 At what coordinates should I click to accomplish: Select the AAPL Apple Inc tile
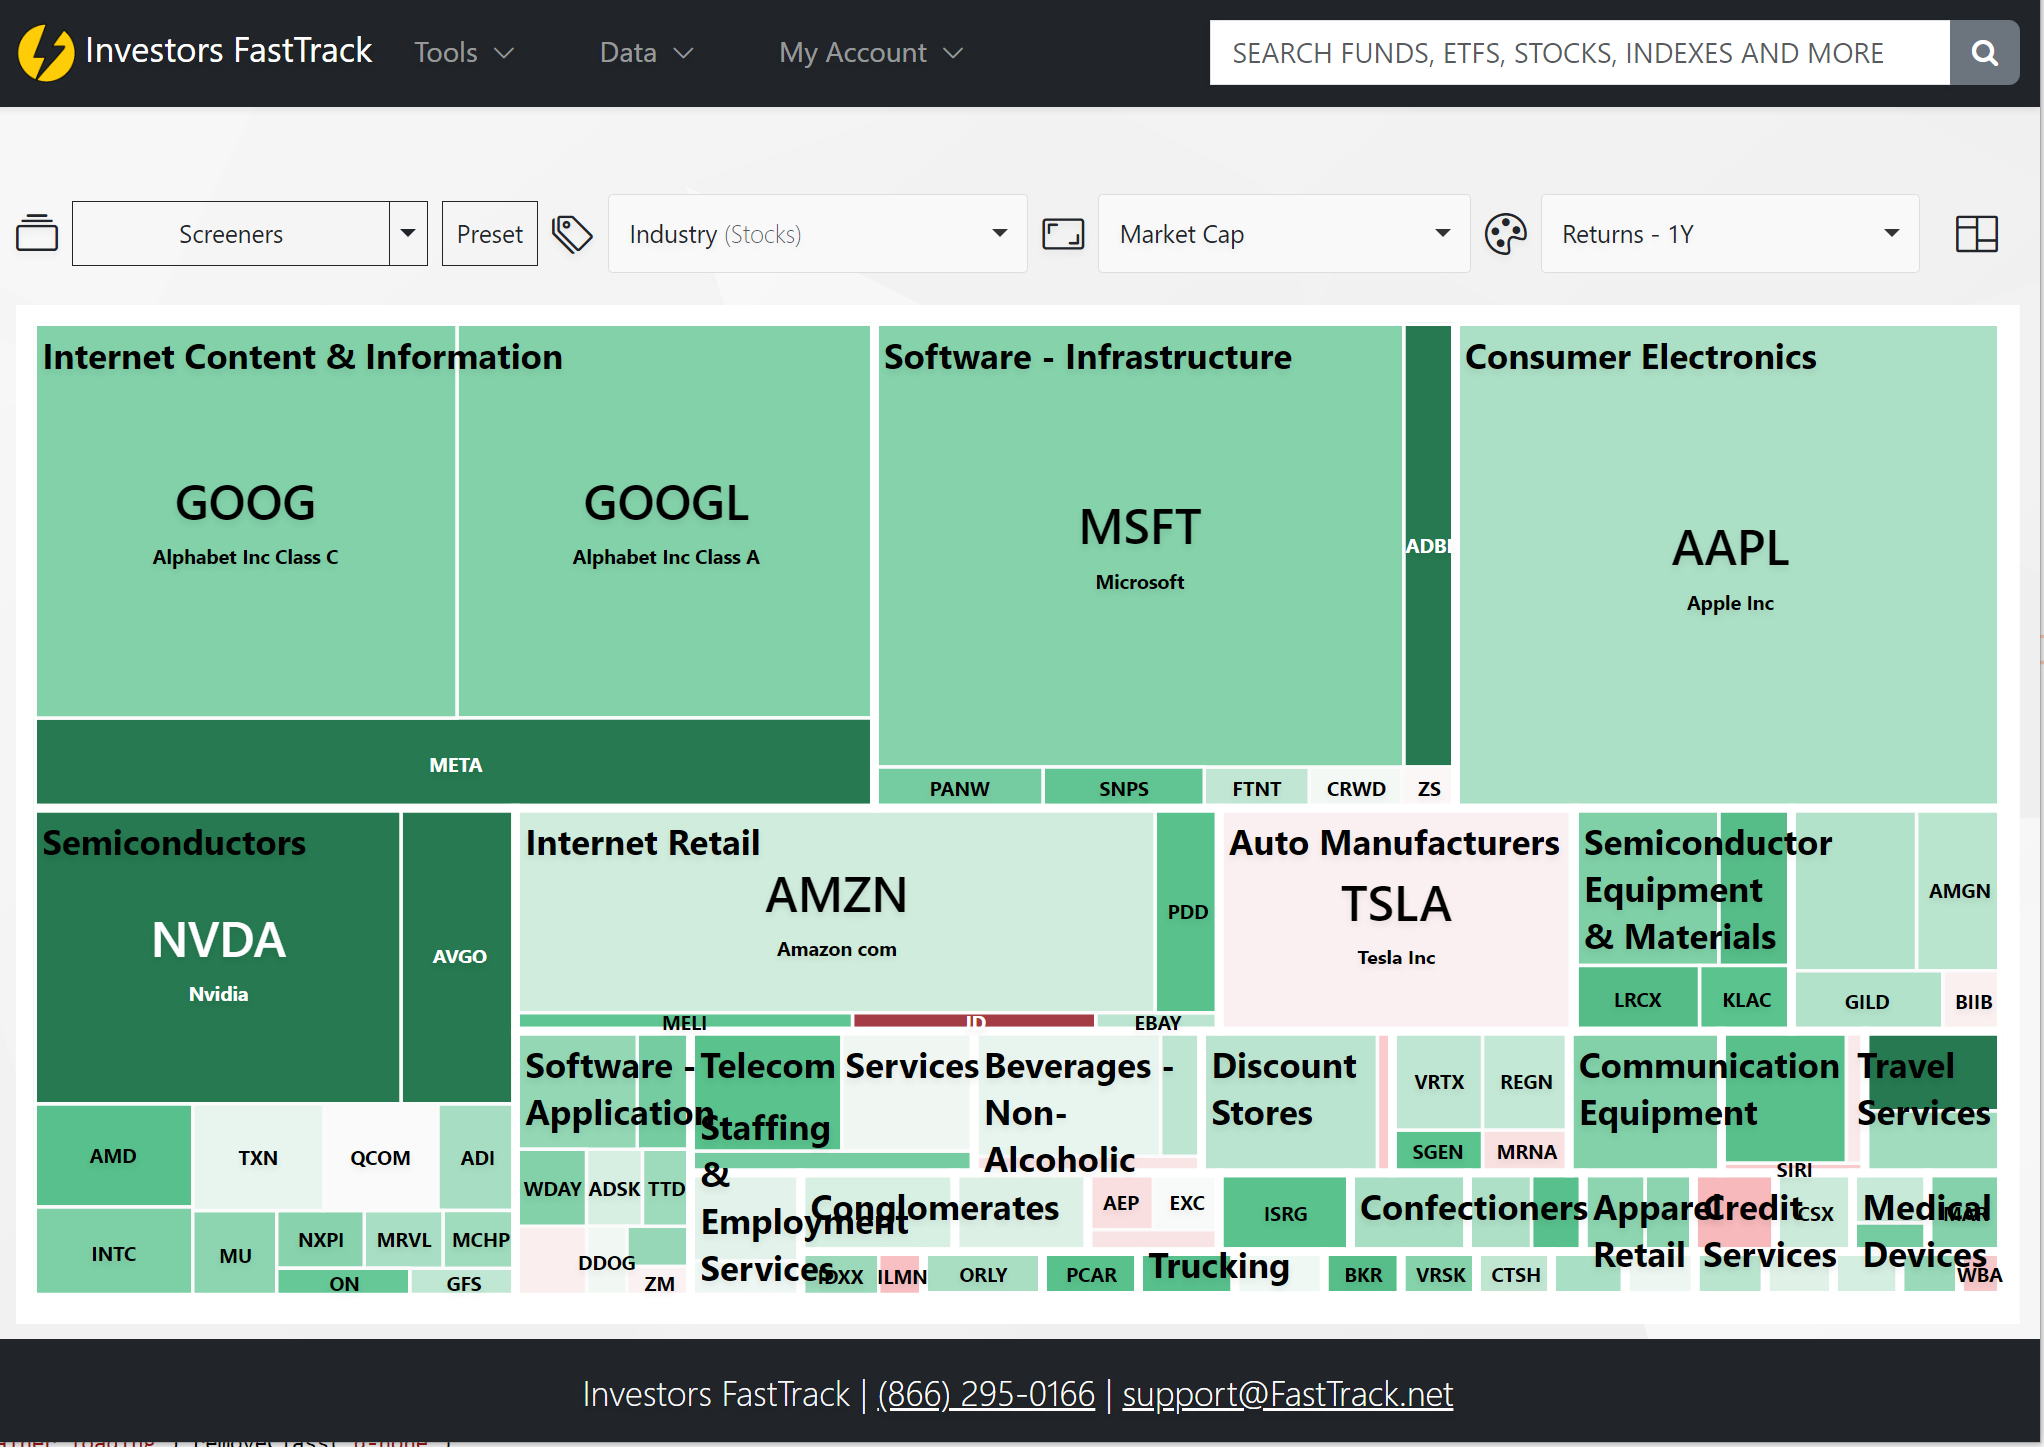[x=1729, y=565]
